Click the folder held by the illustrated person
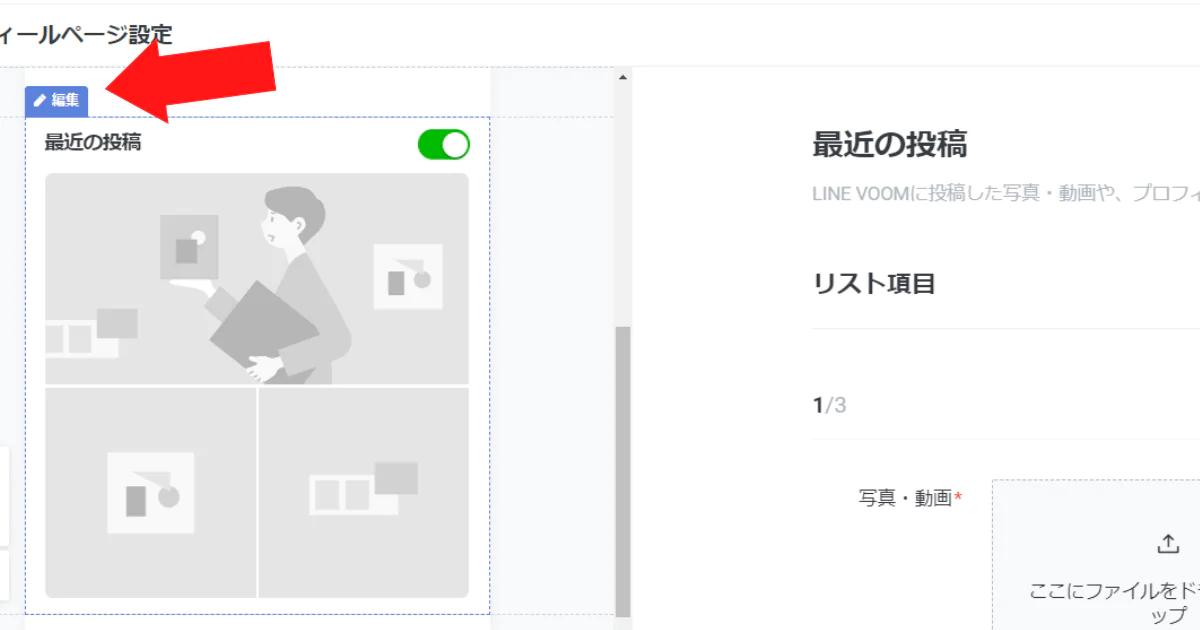This screenshot has height=630, width=1200. click(262, 326)
